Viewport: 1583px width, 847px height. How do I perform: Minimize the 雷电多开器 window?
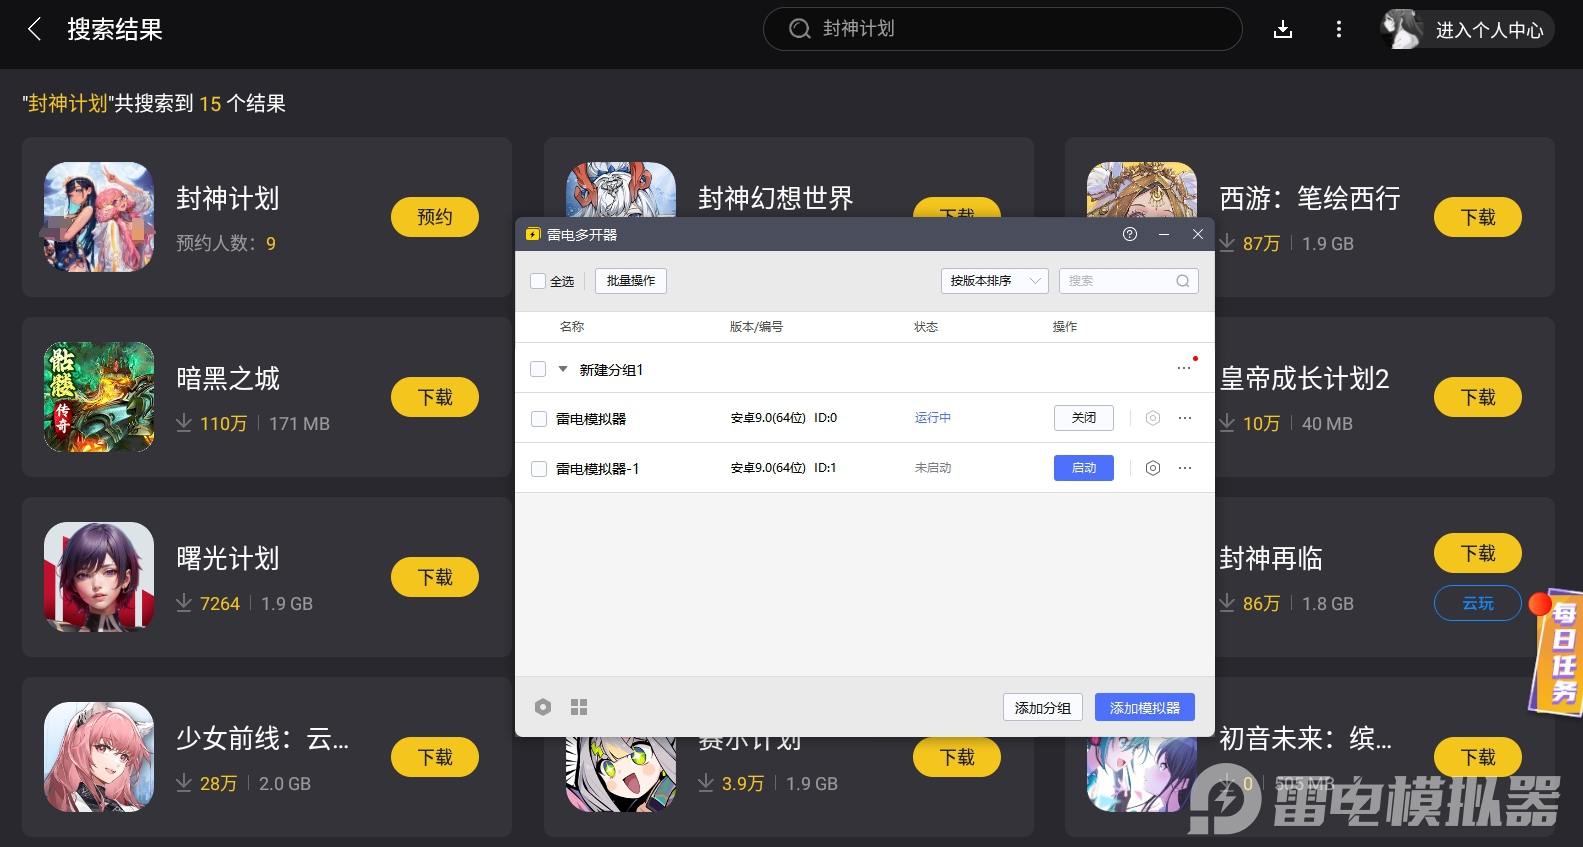[1164, 234]
